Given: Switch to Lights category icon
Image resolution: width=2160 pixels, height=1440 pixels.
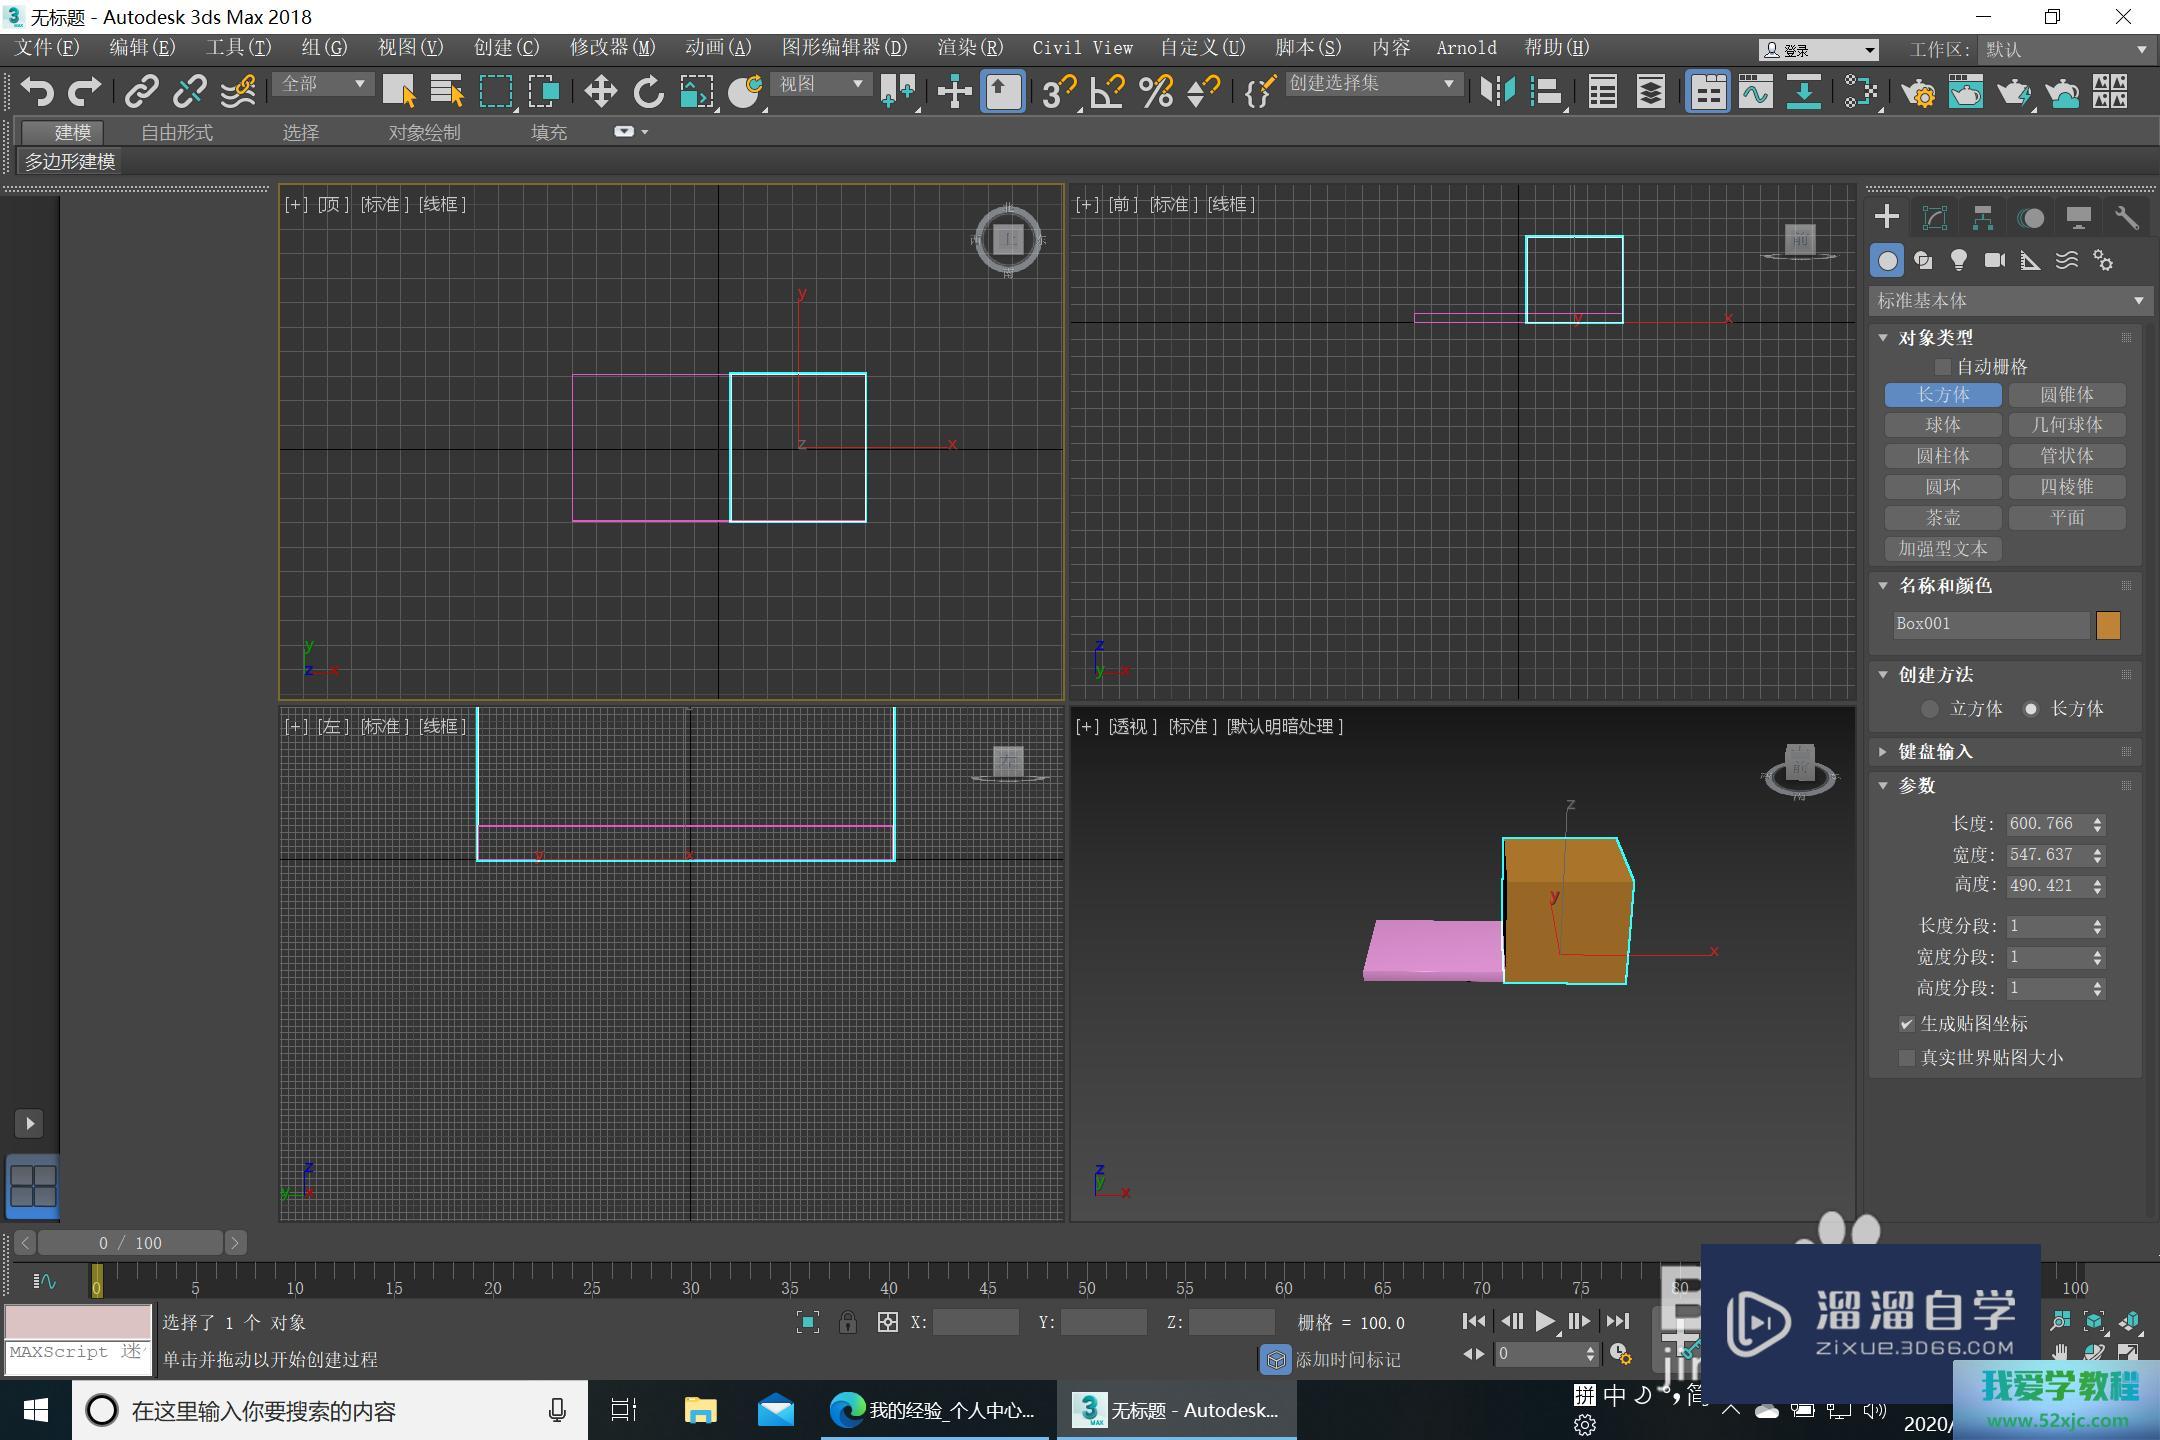Looking at the screenshot, I should 1958,261.
